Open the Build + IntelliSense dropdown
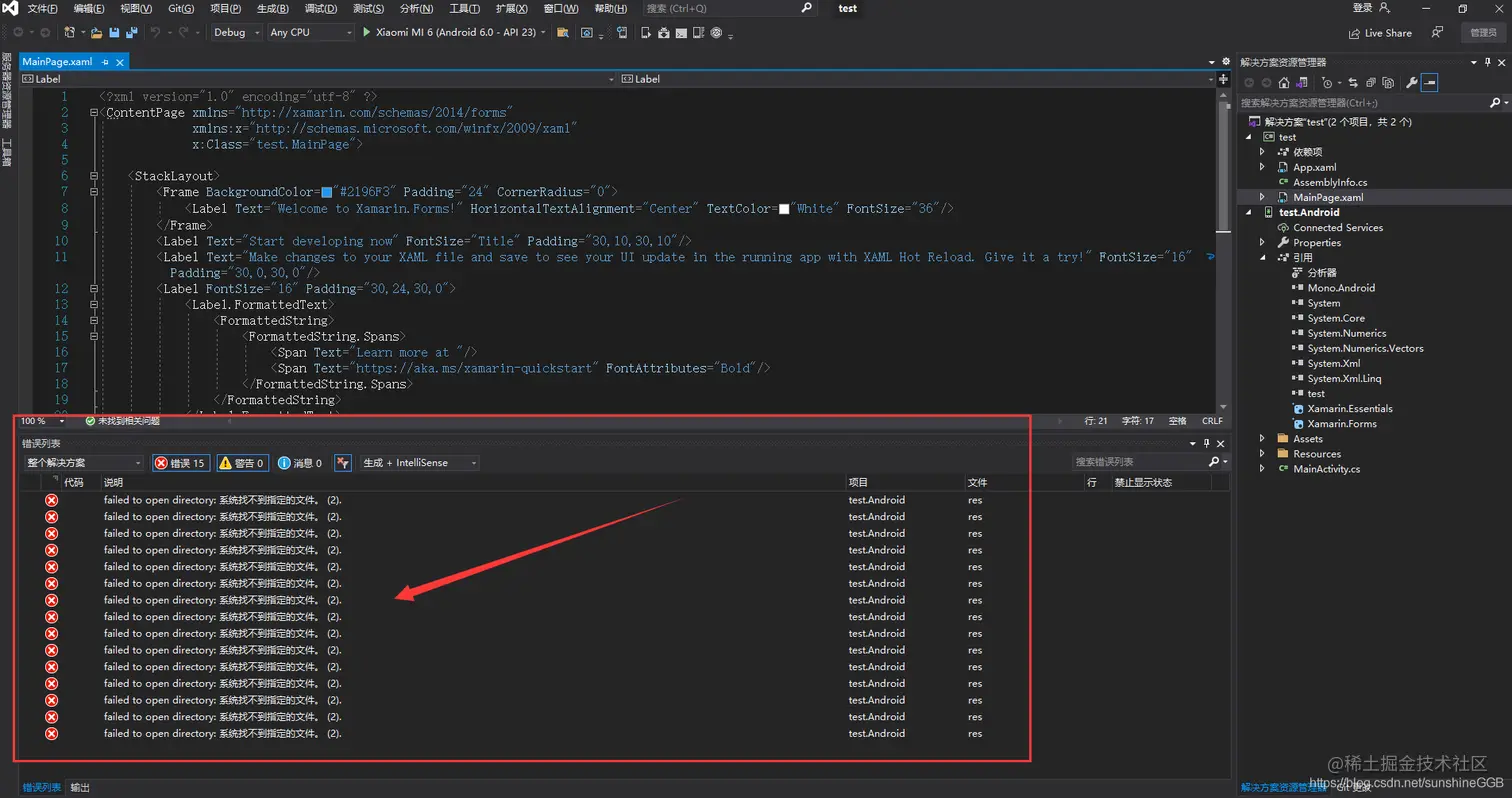The height and width of the screenshot is (798, 1512). coord(419,463)
